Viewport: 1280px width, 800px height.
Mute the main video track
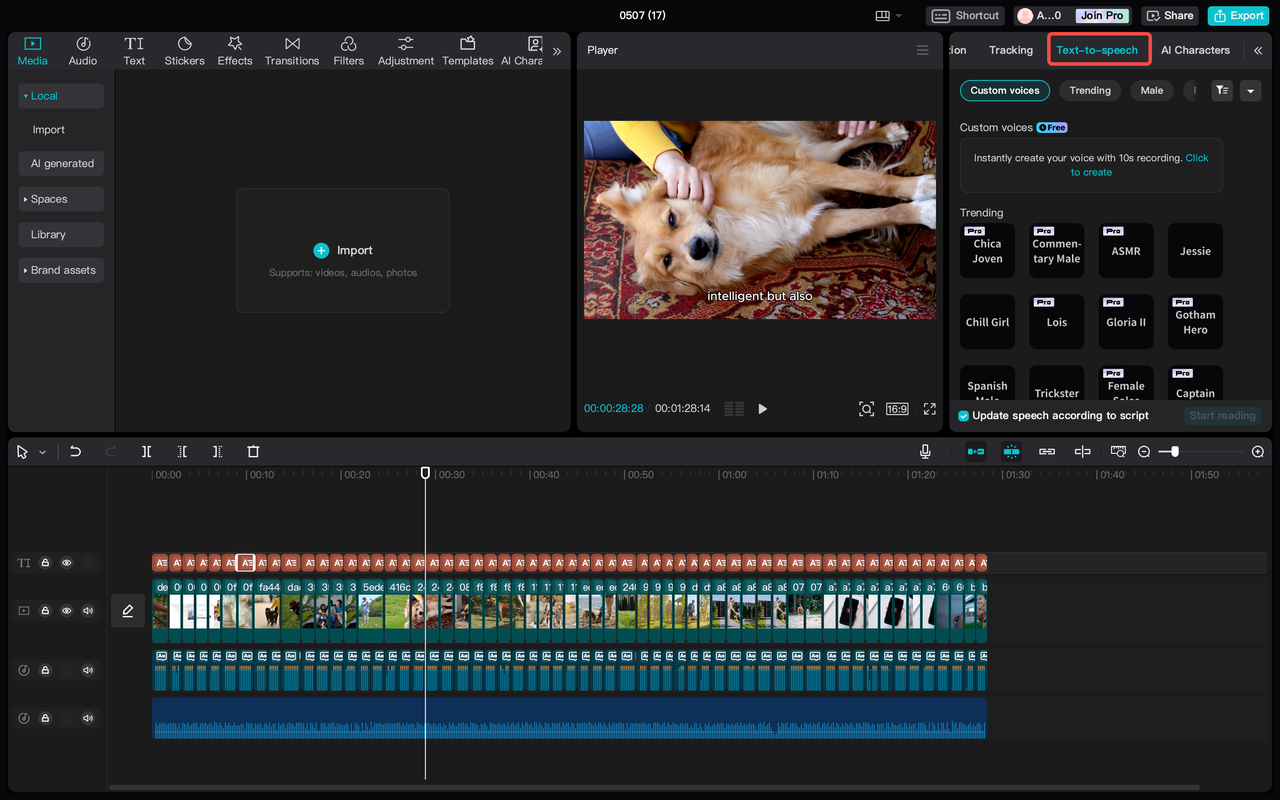pos(88,611)
